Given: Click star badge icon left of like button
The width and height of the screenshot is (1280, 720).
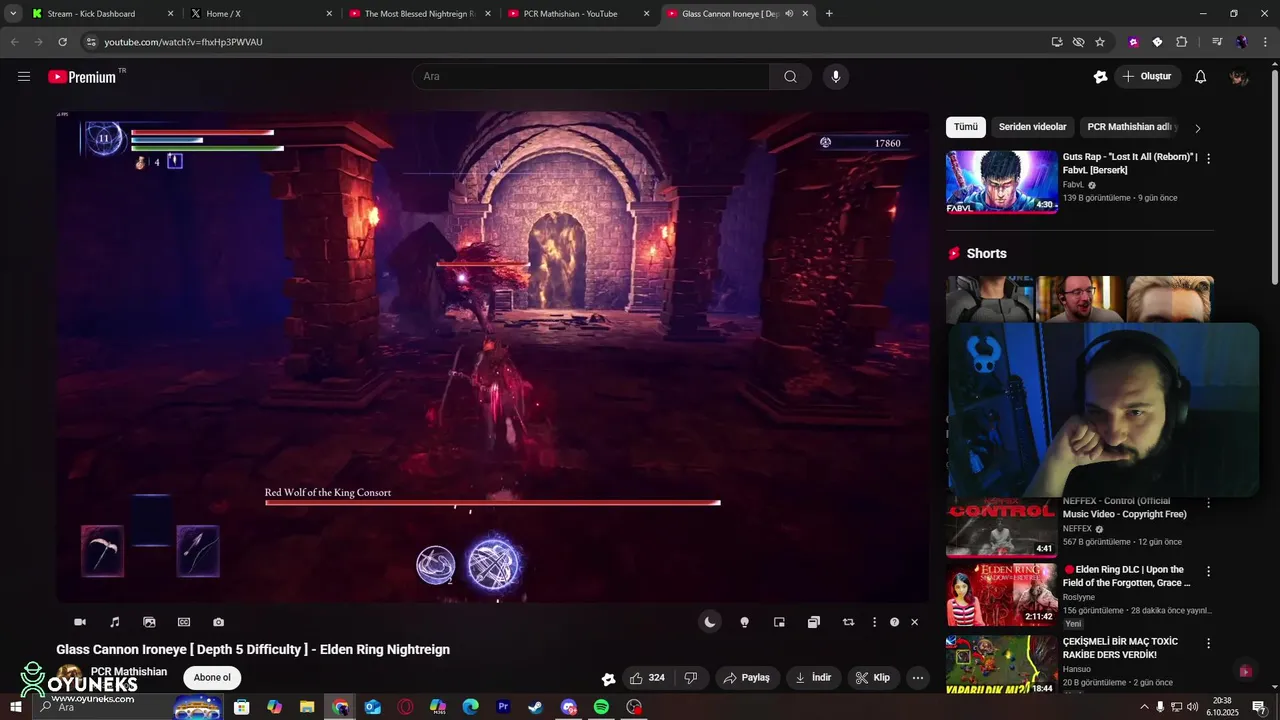Looking at the screenshot, I should (x=608, y=679).
